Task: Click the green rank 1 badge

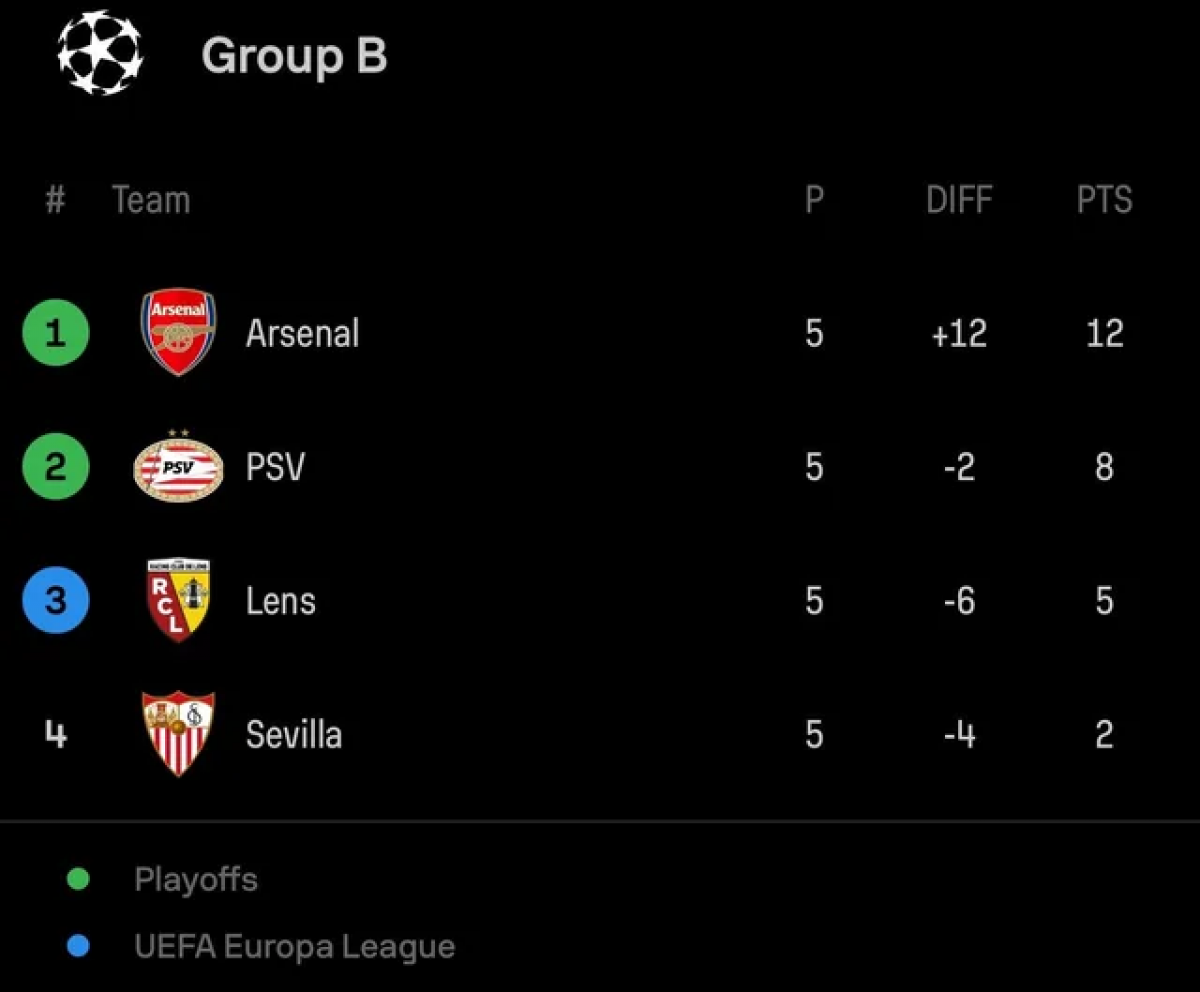Action: [x=56, y=332]
